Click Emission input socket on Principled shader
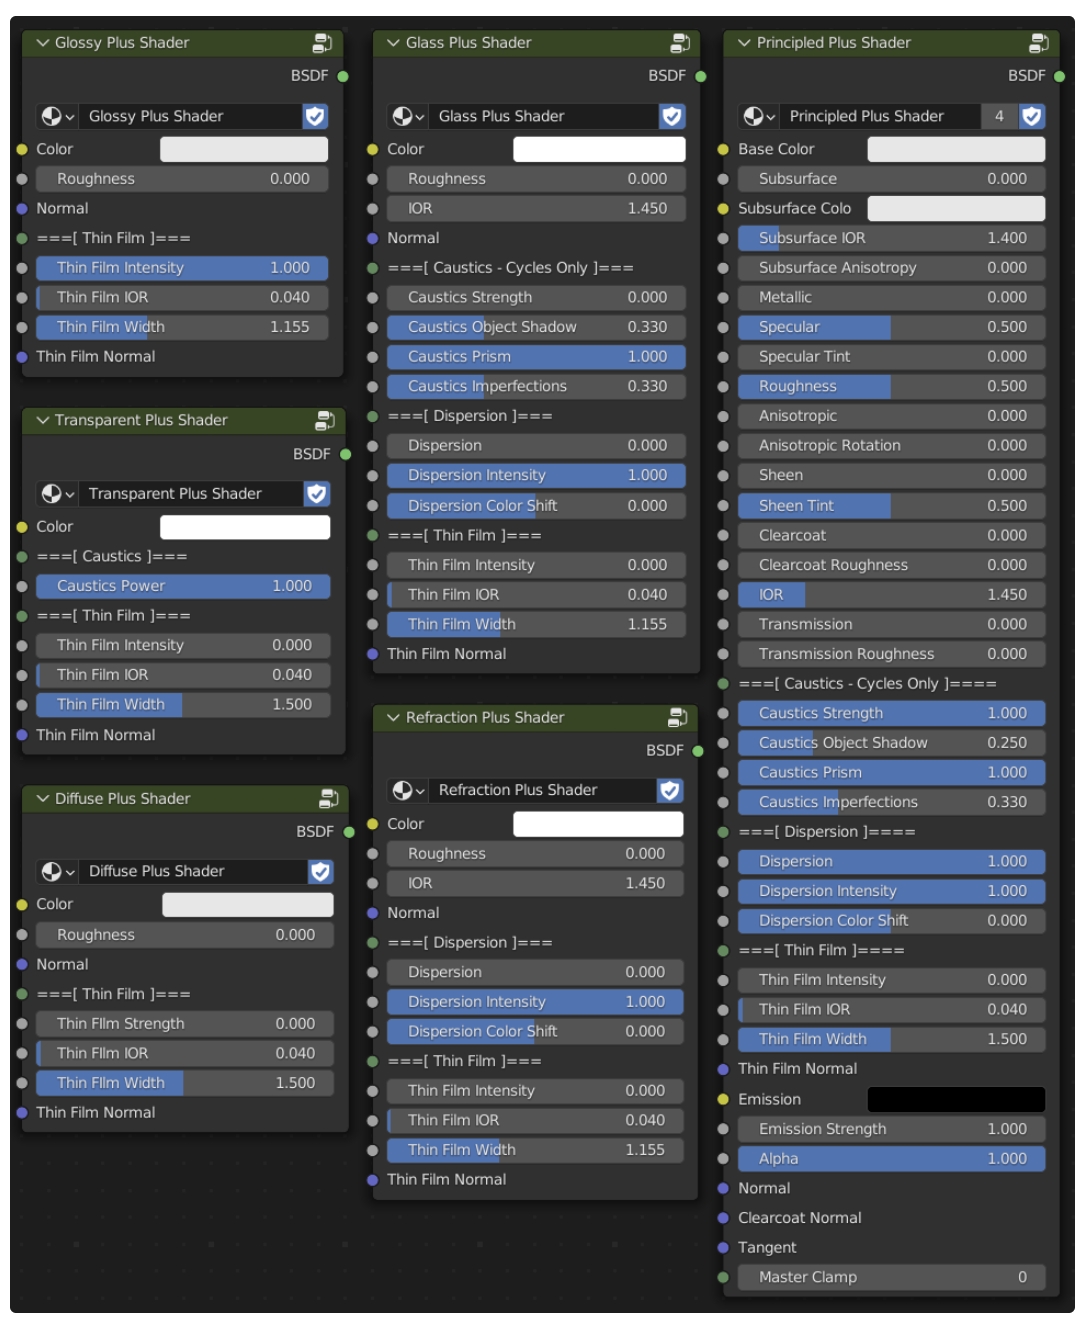 pyautogui.click(x=723, y=1099)
